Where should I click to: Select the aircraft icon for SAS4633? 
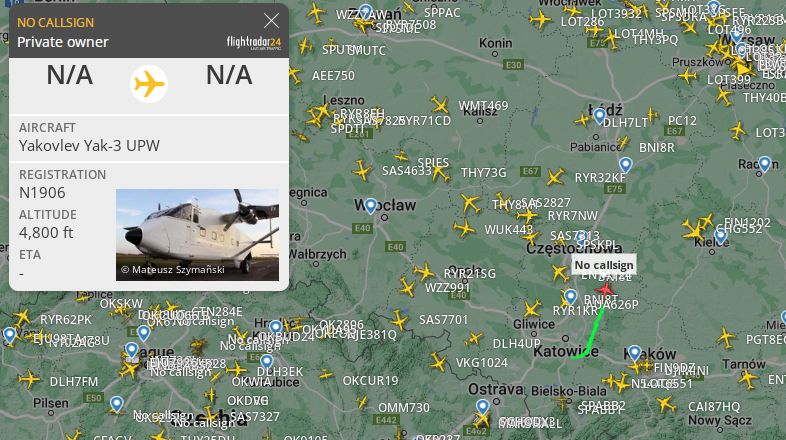point(361,170)
